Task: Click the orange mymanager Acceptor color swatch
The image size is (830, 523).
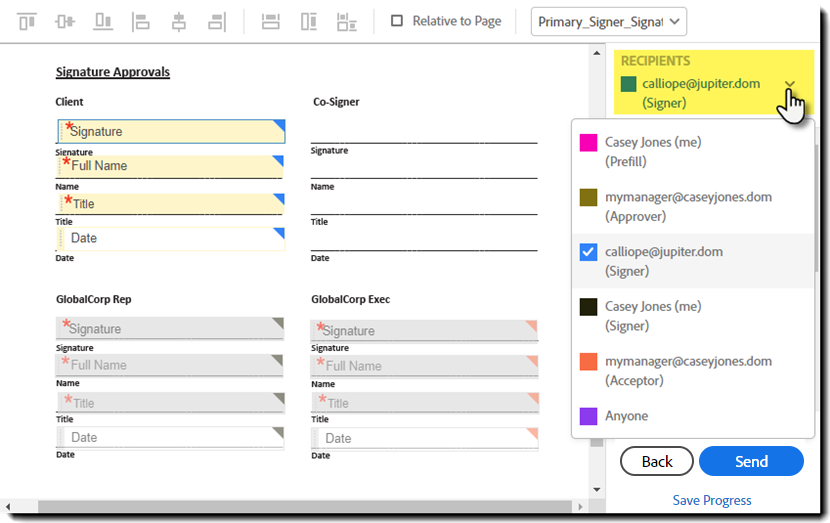Action: coord(589,362)
